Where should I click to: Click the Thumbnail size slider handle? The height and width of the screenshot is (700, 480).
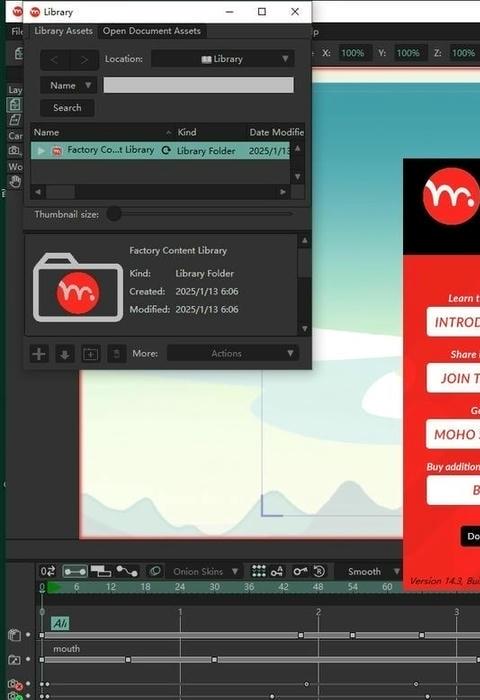(x=114, y=213)
